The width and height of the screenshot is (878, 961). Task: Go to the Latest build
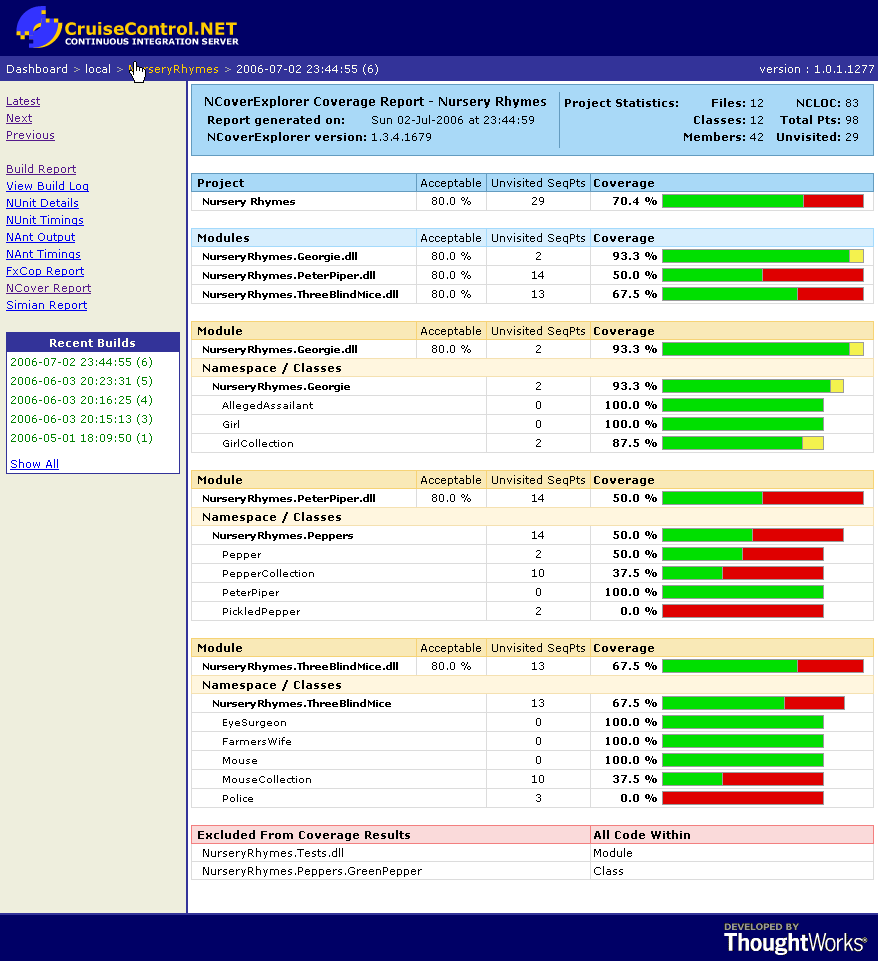23,101
